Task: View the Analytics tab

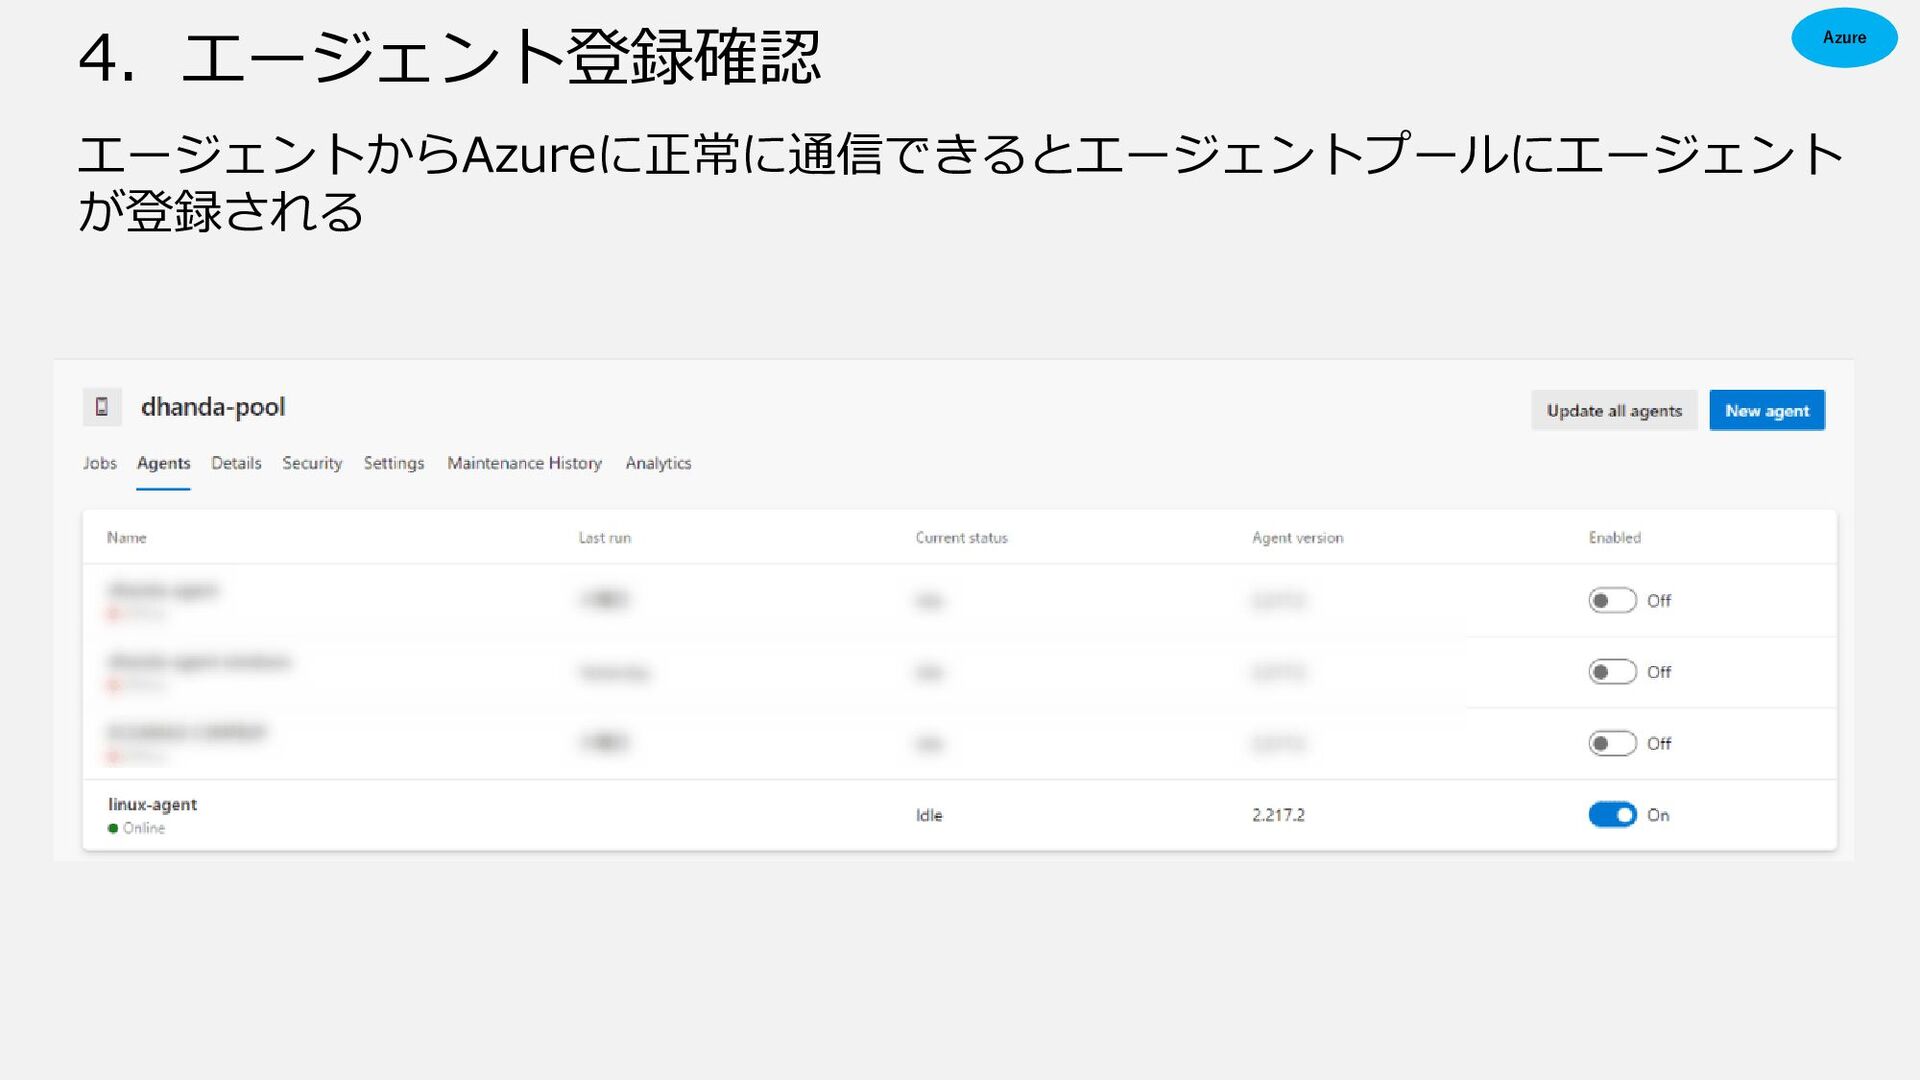Action: tap(658, 463)
